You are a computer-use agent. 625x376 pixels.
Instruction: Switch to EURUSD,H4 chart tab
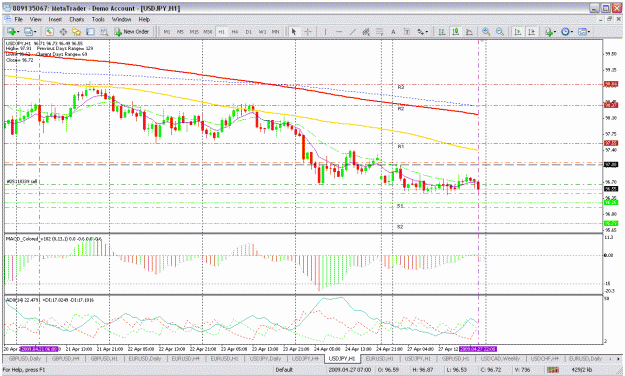[x=185, y=358]
